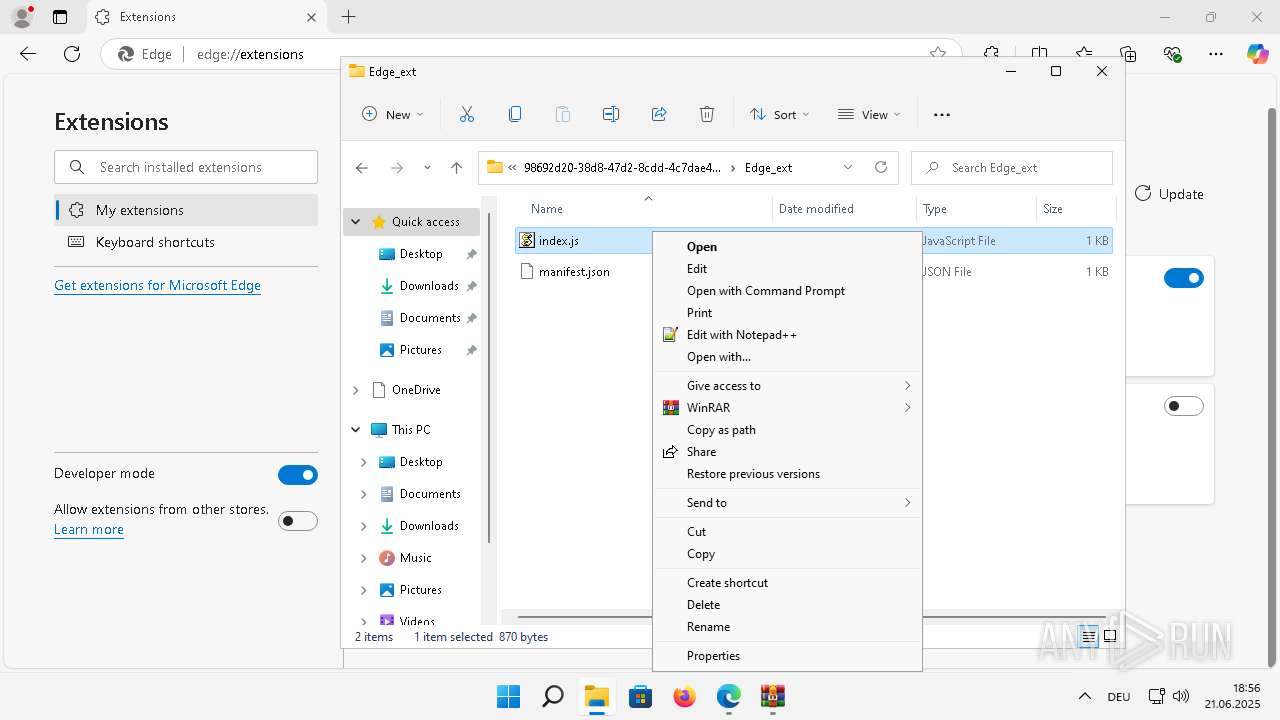
Task: Go up one folder level in Explorer
Action: point(457,168)
